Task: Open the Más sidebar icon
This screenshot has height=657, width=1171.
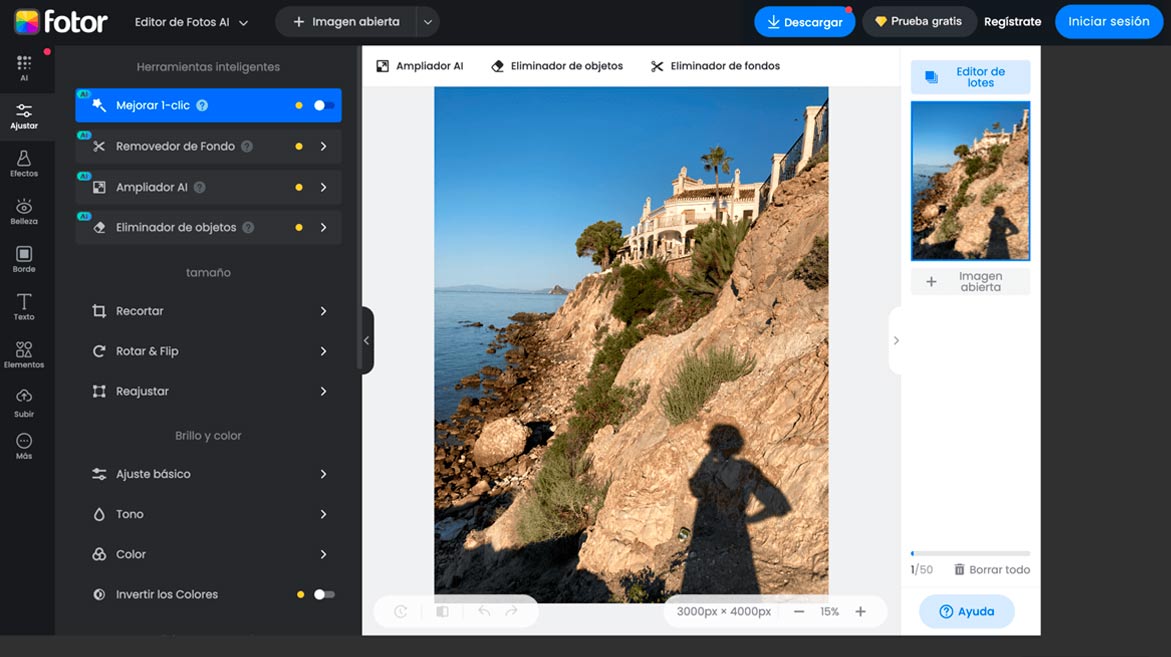Action: pos(24,446)
